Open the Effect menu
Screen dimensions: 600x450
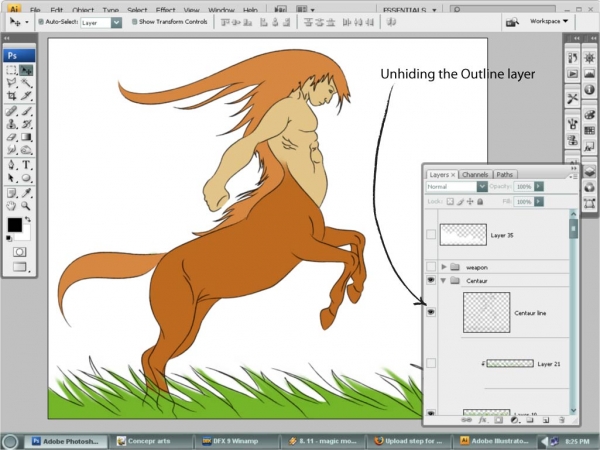pos(166,10)
